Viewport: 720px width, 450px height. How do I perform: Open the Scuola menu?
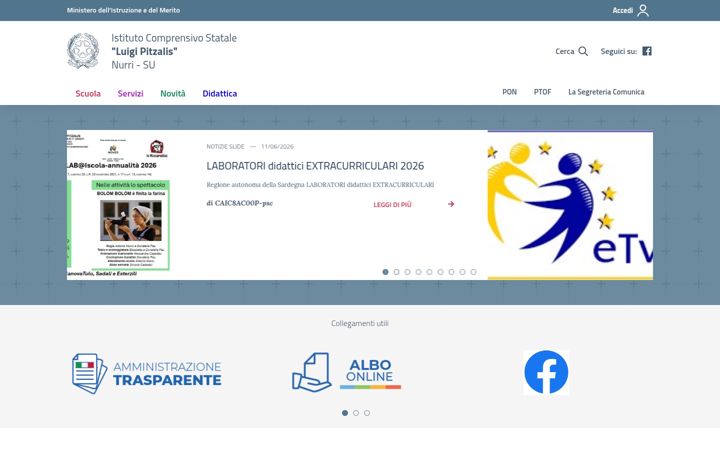click(x=88, y=93)
